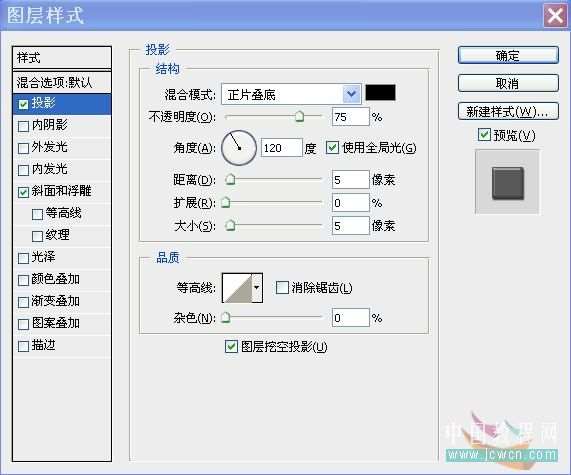The width and height of the screenshot is (571, 475).
Task: Enable the 内阴影 checkbox
Action: (23, 126)
